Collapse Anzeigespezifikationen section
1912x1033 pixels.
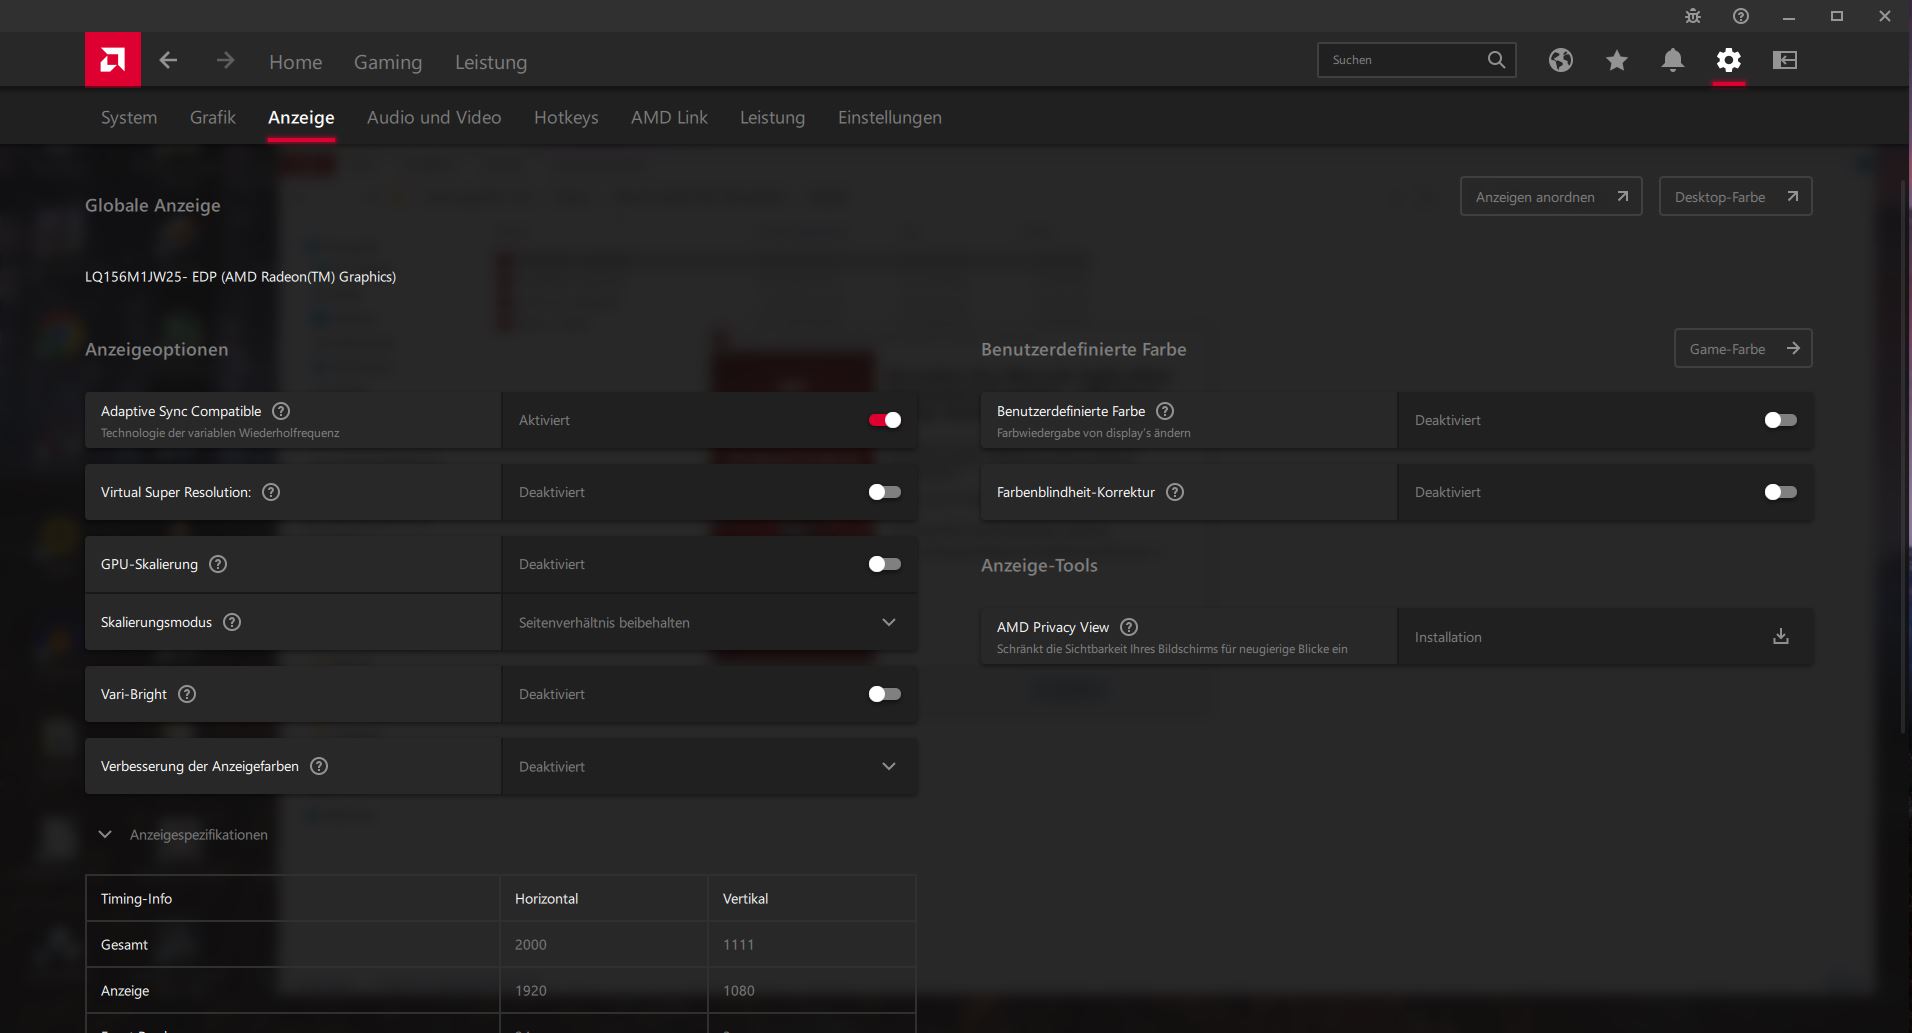pos(105,834)
